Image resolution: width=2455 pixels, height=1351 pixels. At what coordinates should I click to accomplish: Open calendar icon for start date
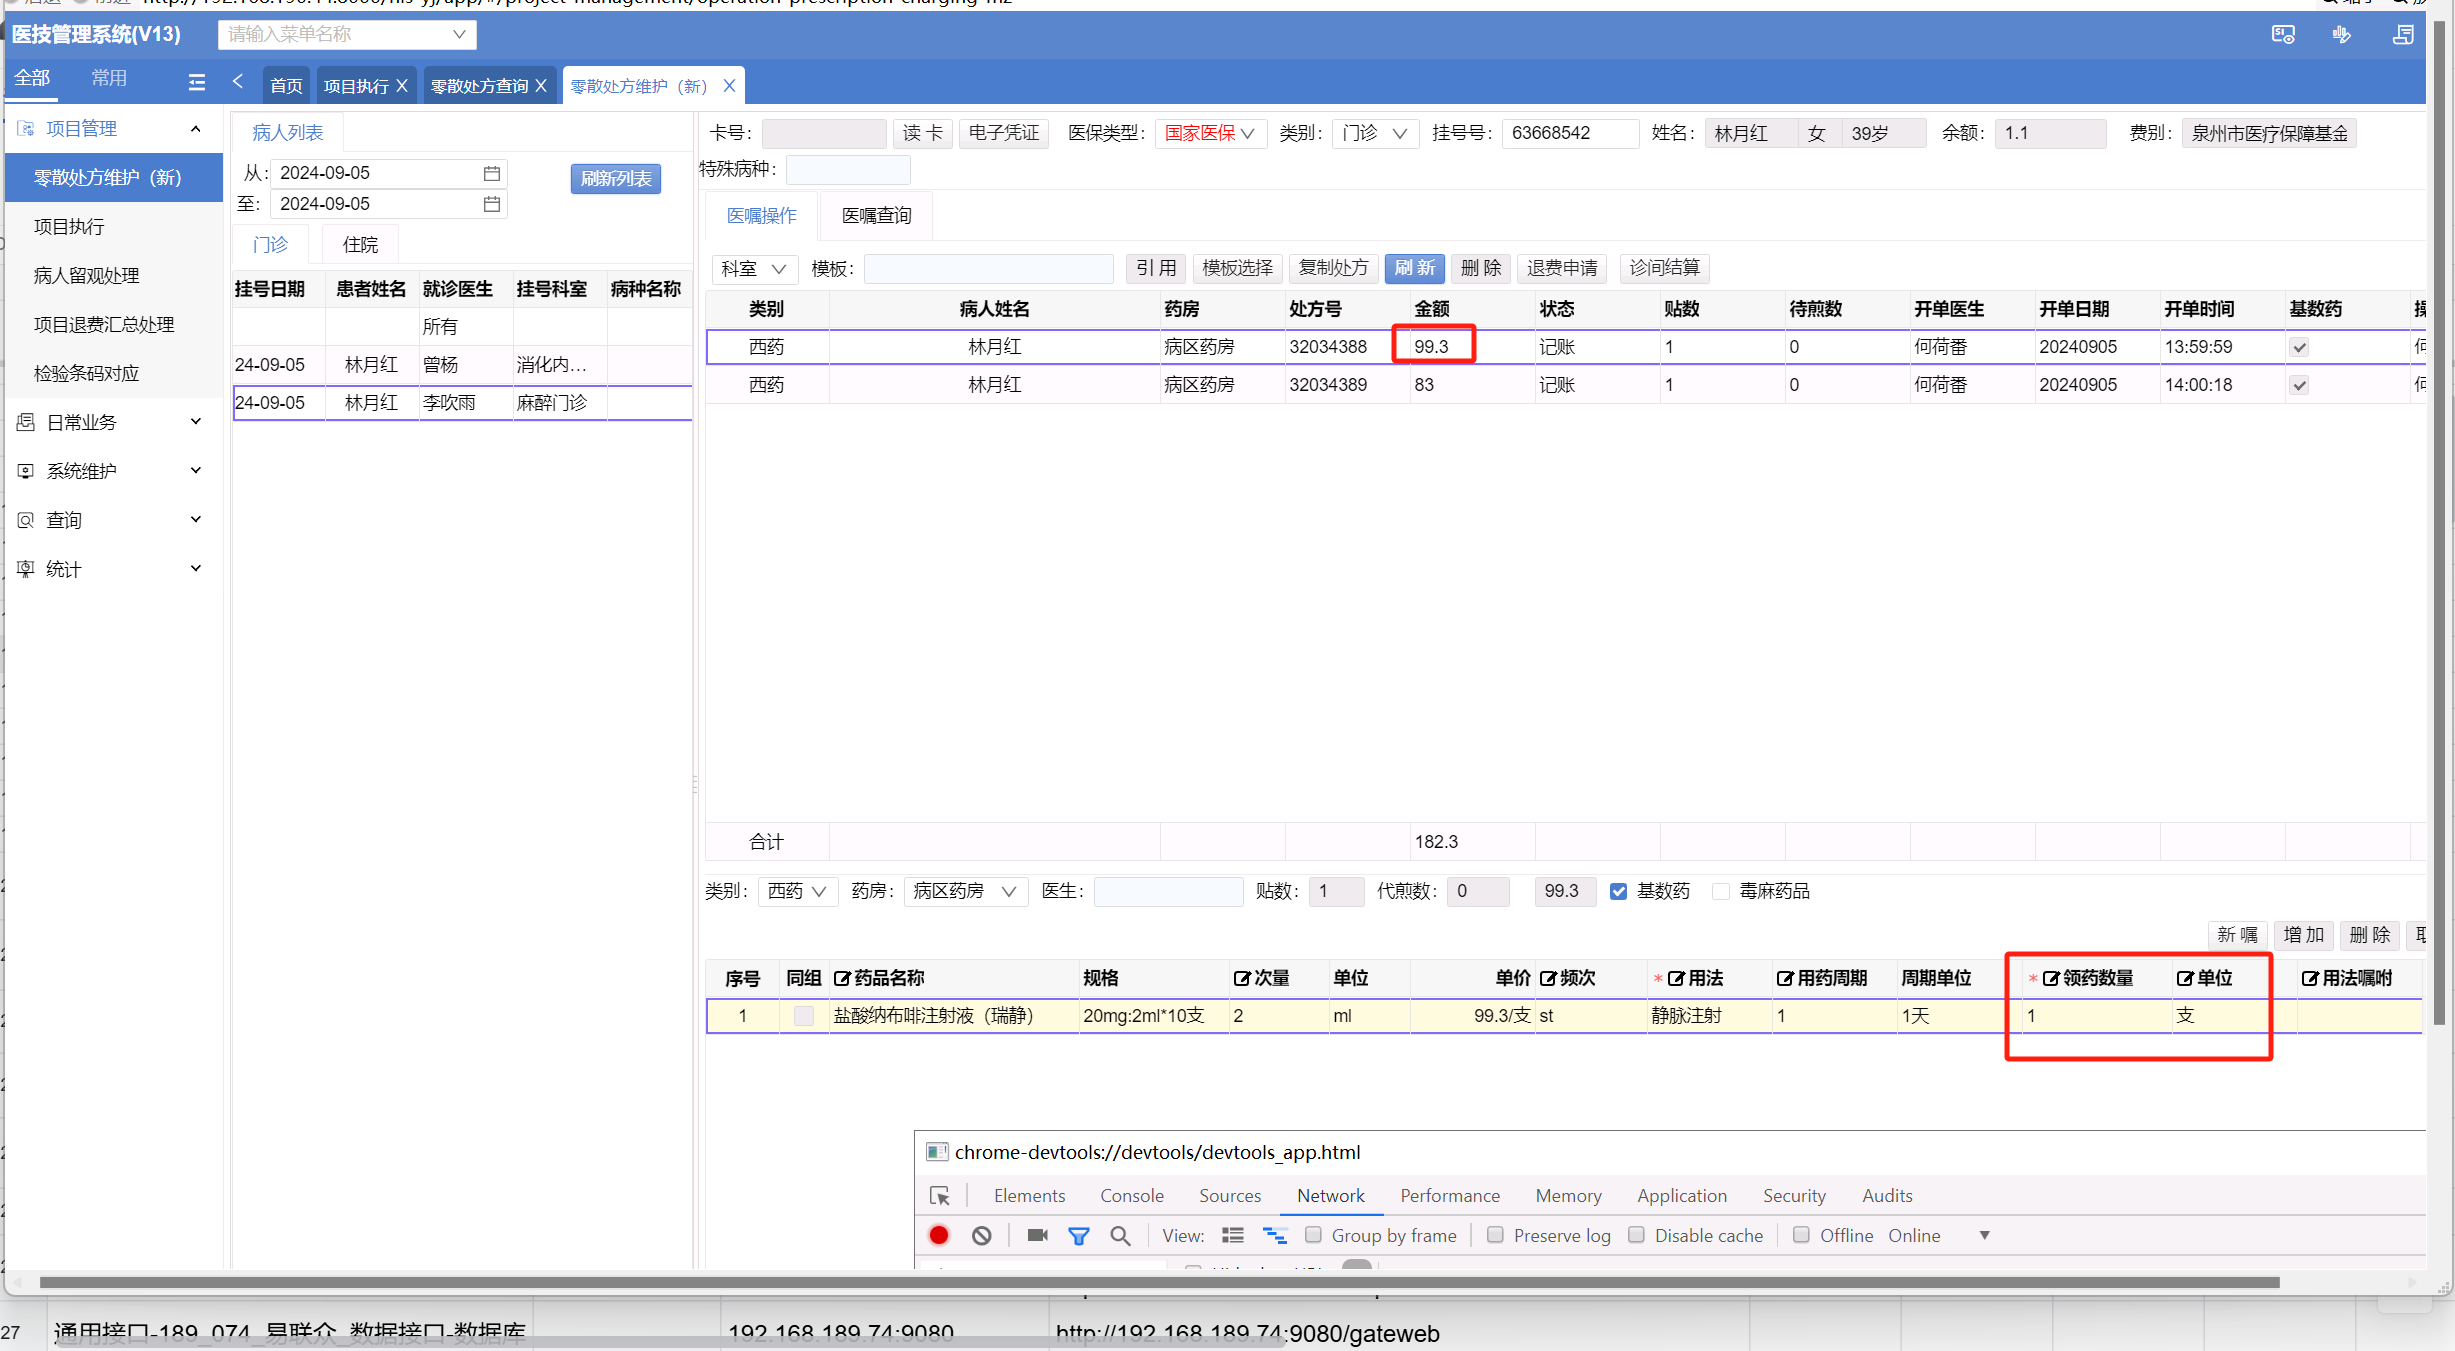point(491,173)
